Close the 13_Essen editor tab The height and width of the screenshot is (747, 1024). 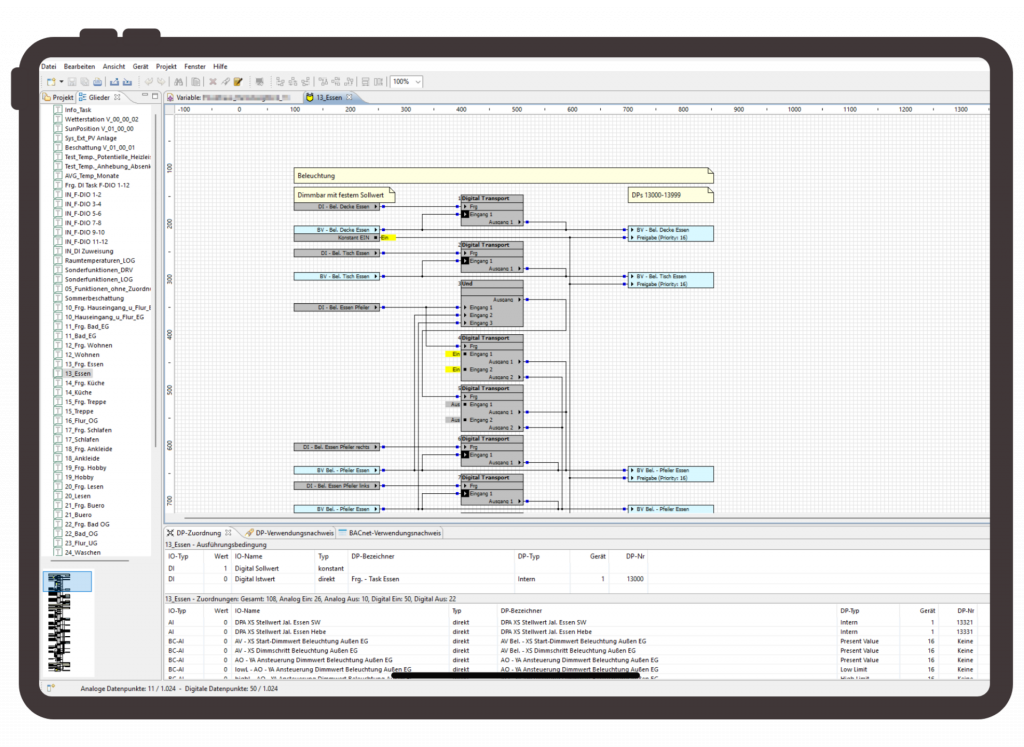point(349,98)
